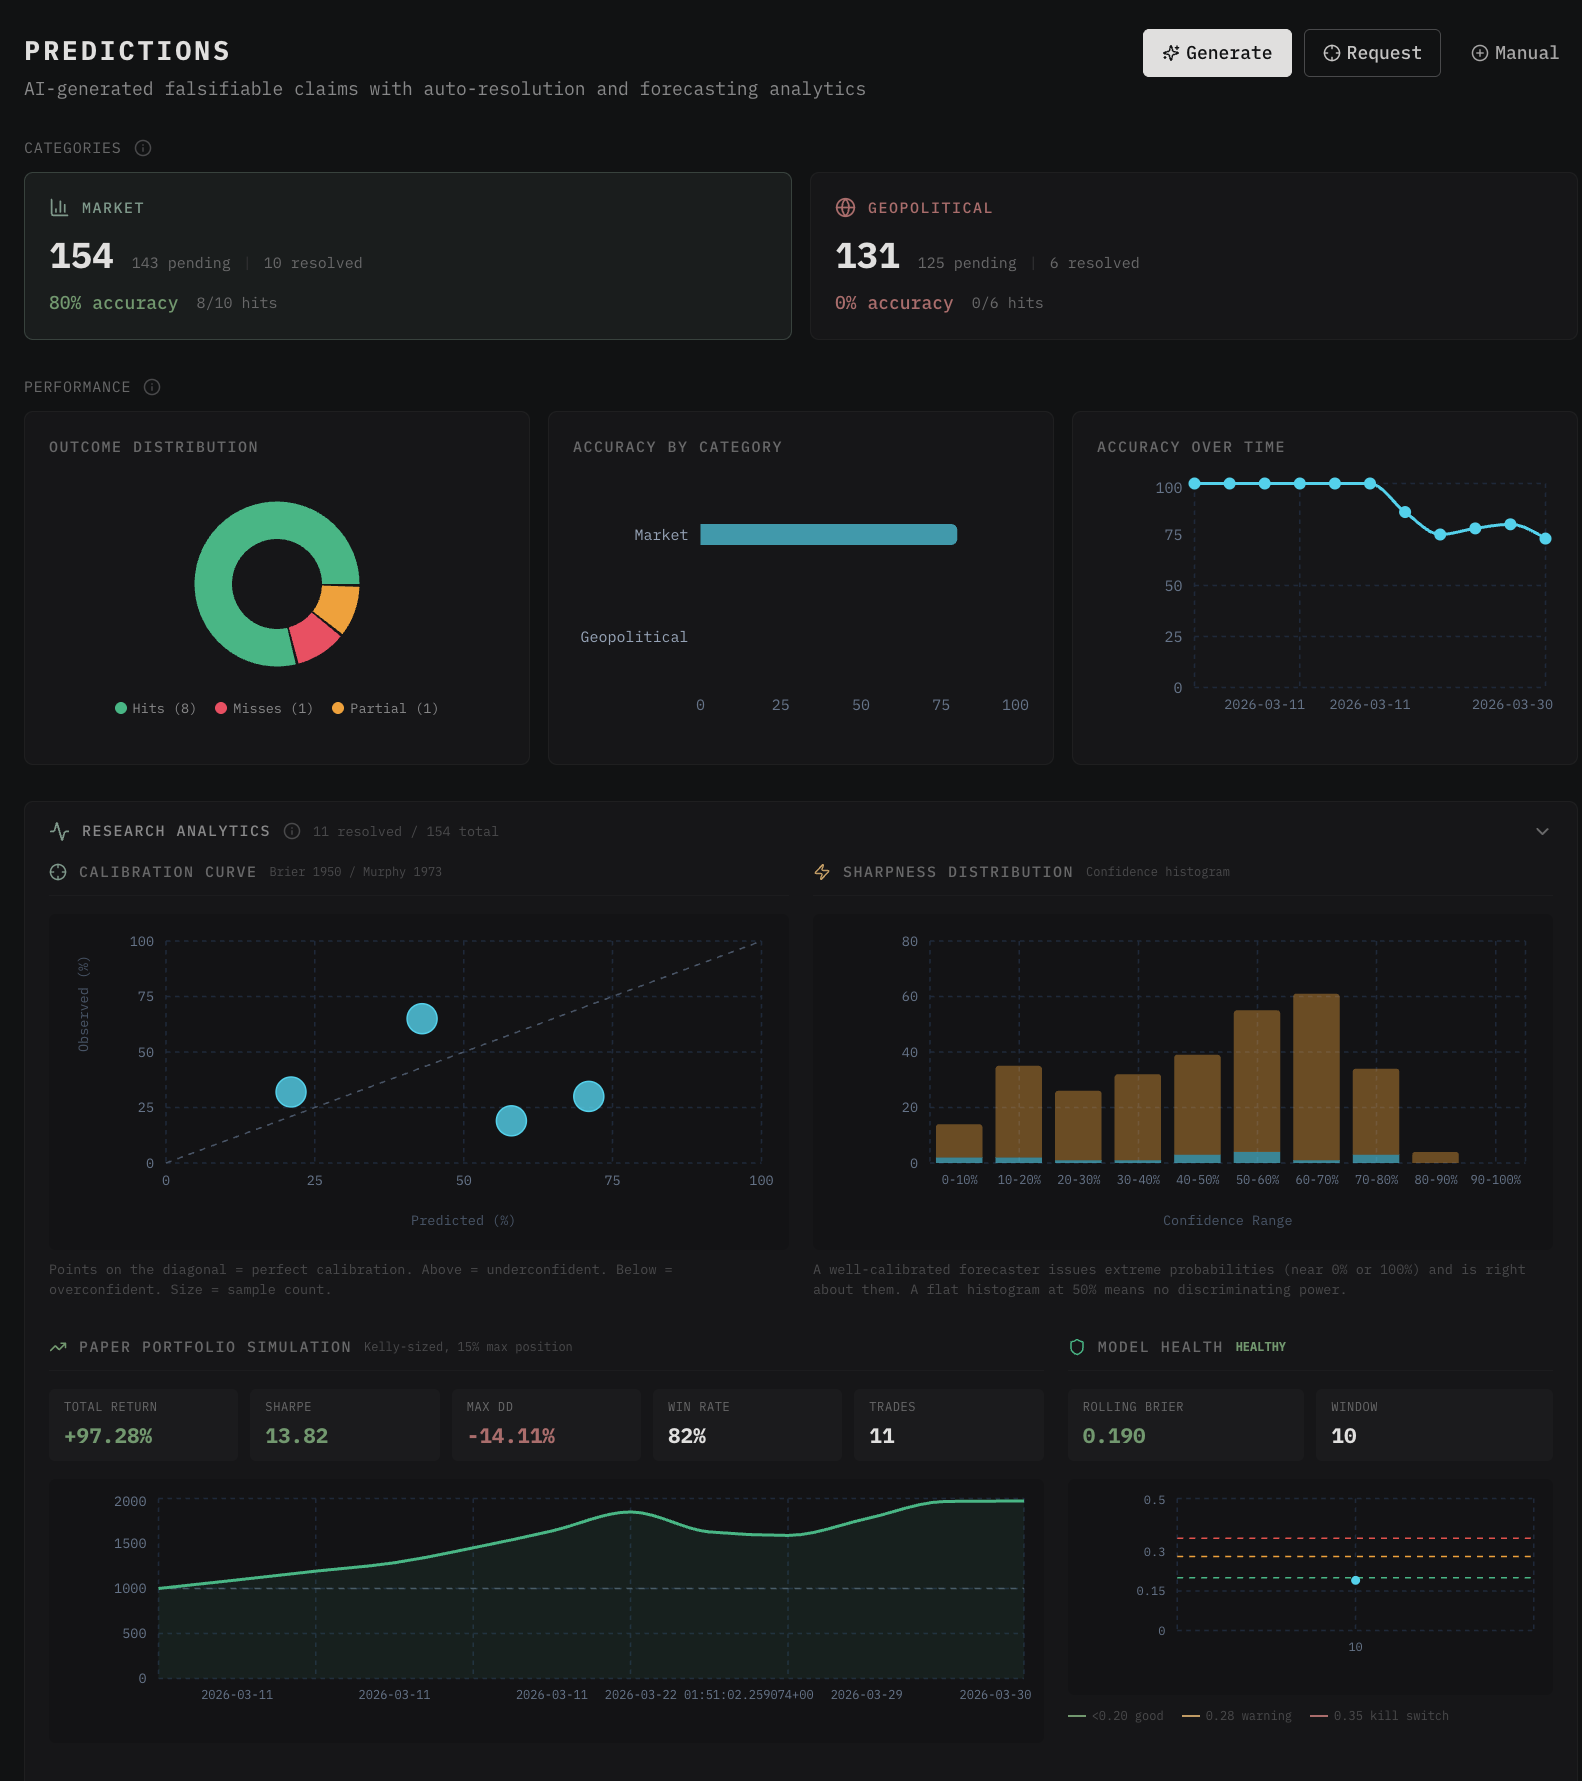Click the Hits legend green dot

(121, 708)
